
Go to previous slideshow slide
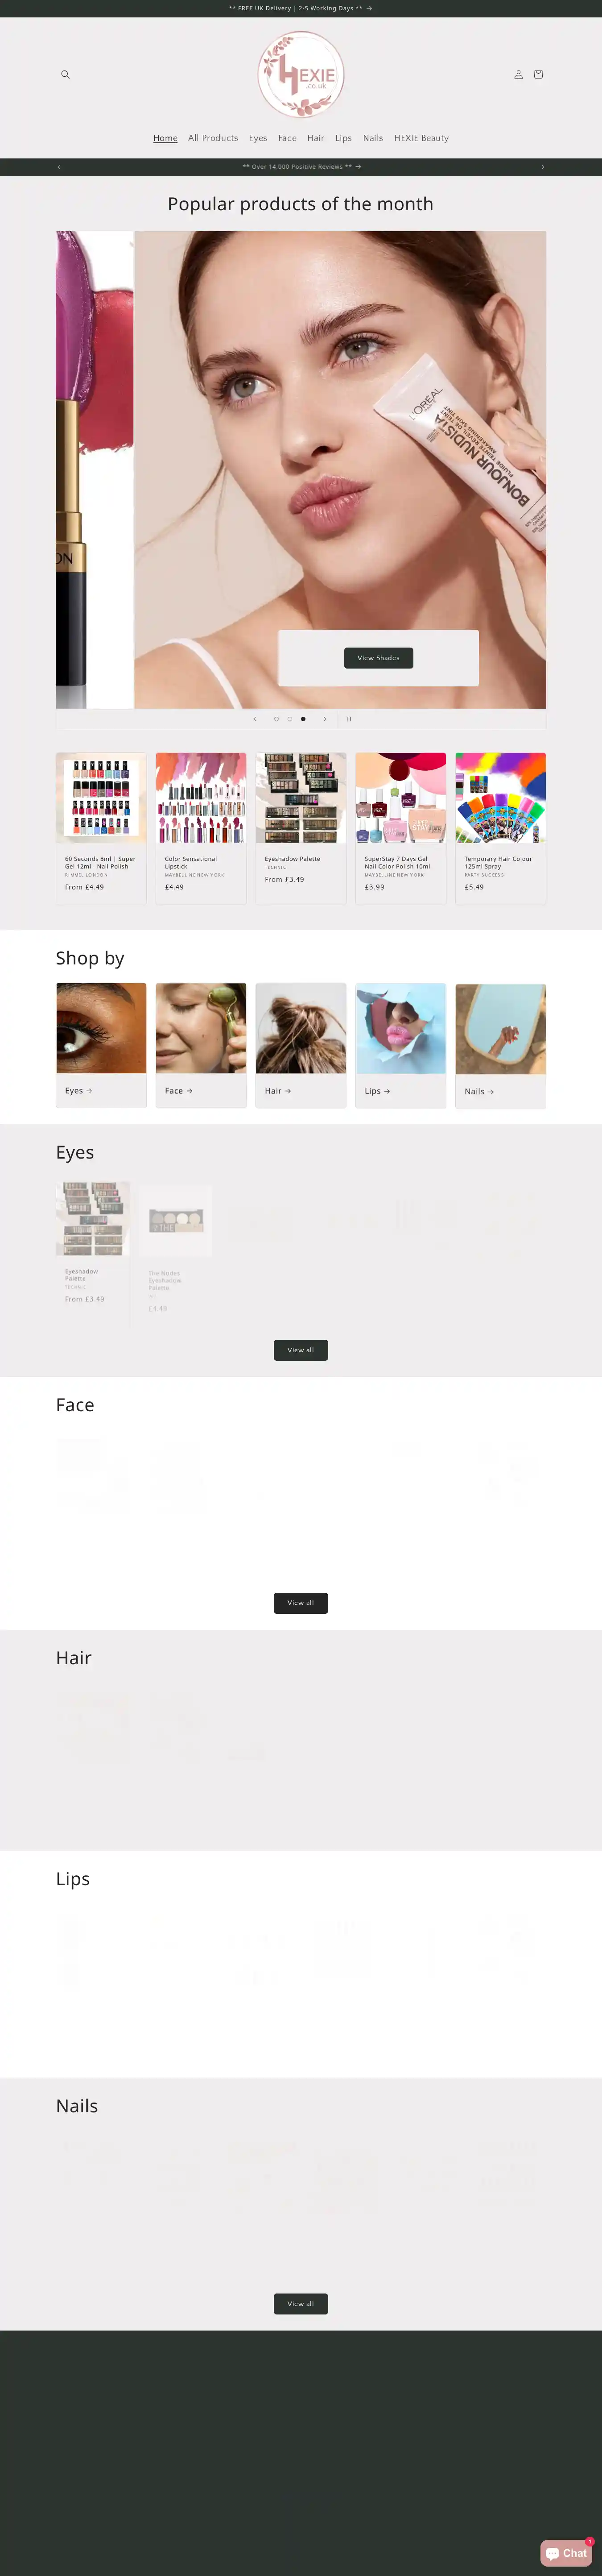pyautogui.click(x=254, y=719)
